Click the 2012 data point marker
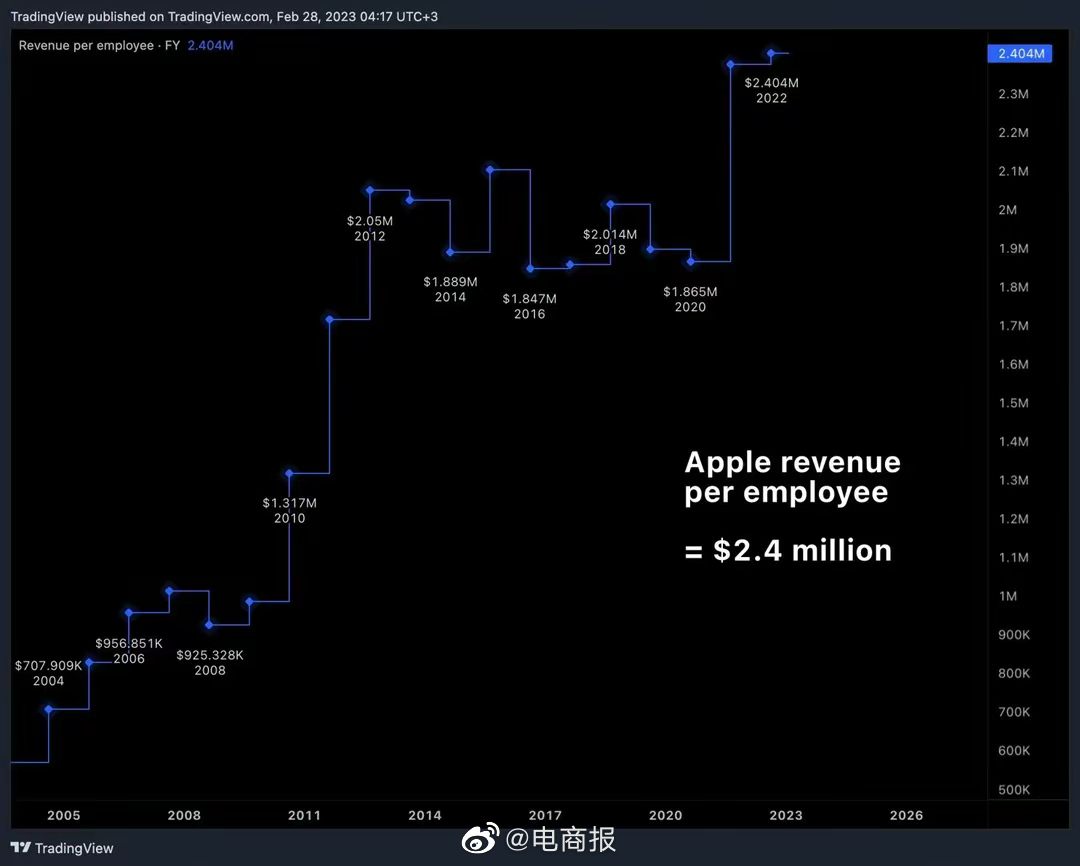 click(370, 190)
